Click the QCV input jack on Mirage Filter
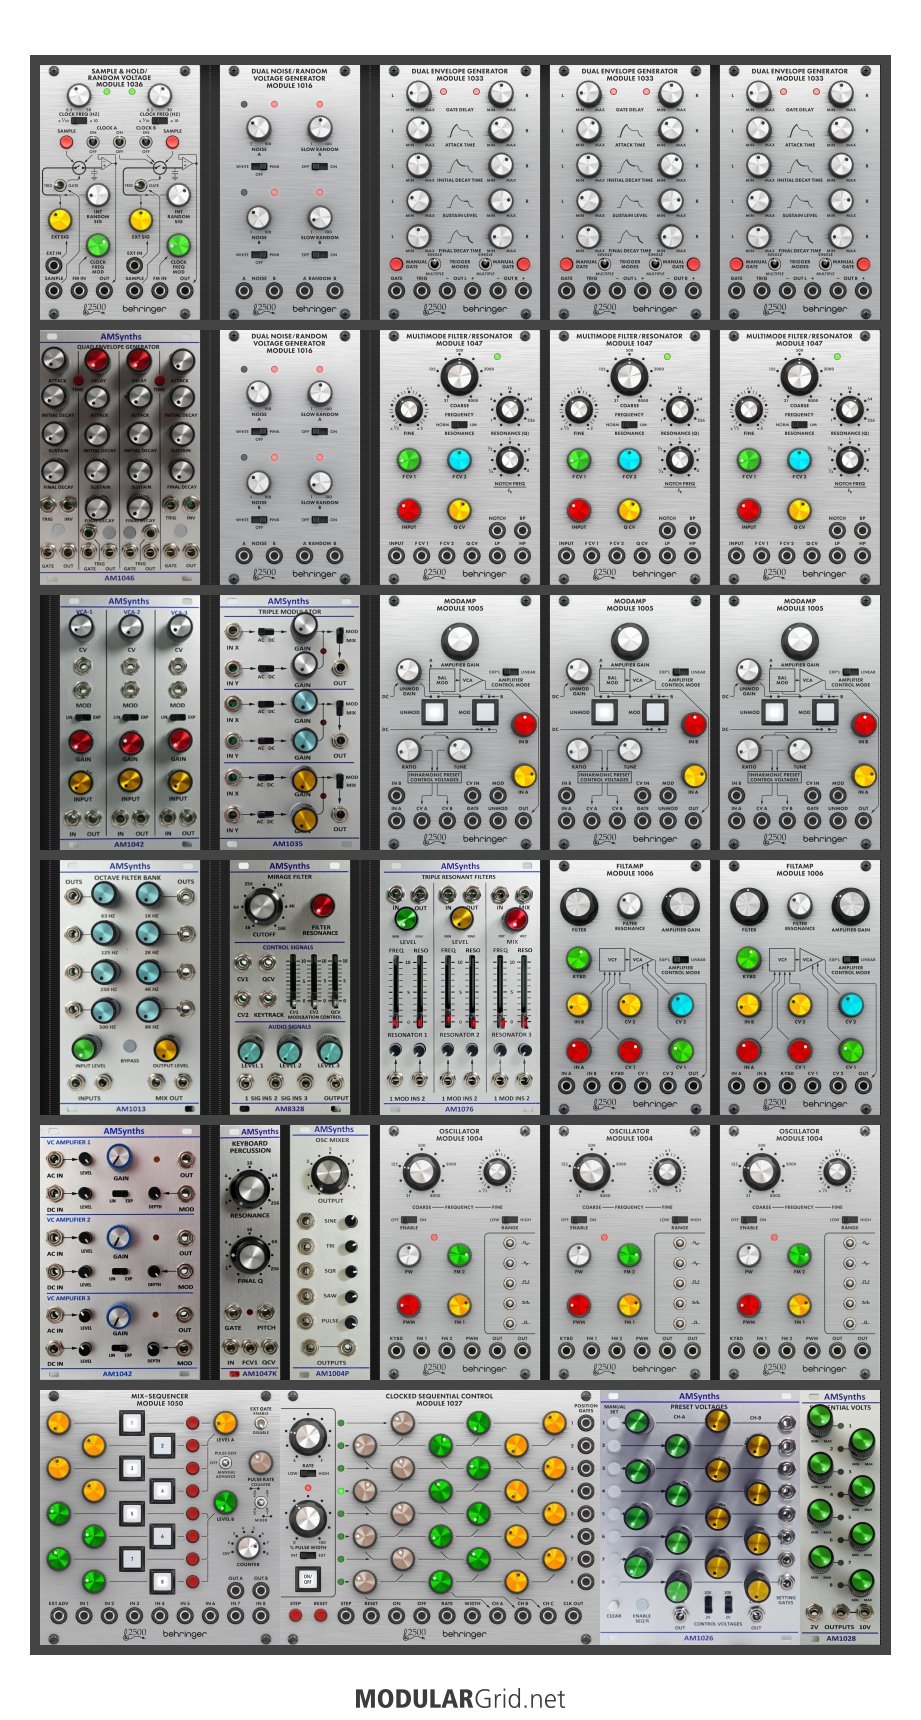 (x=267, y=962)
